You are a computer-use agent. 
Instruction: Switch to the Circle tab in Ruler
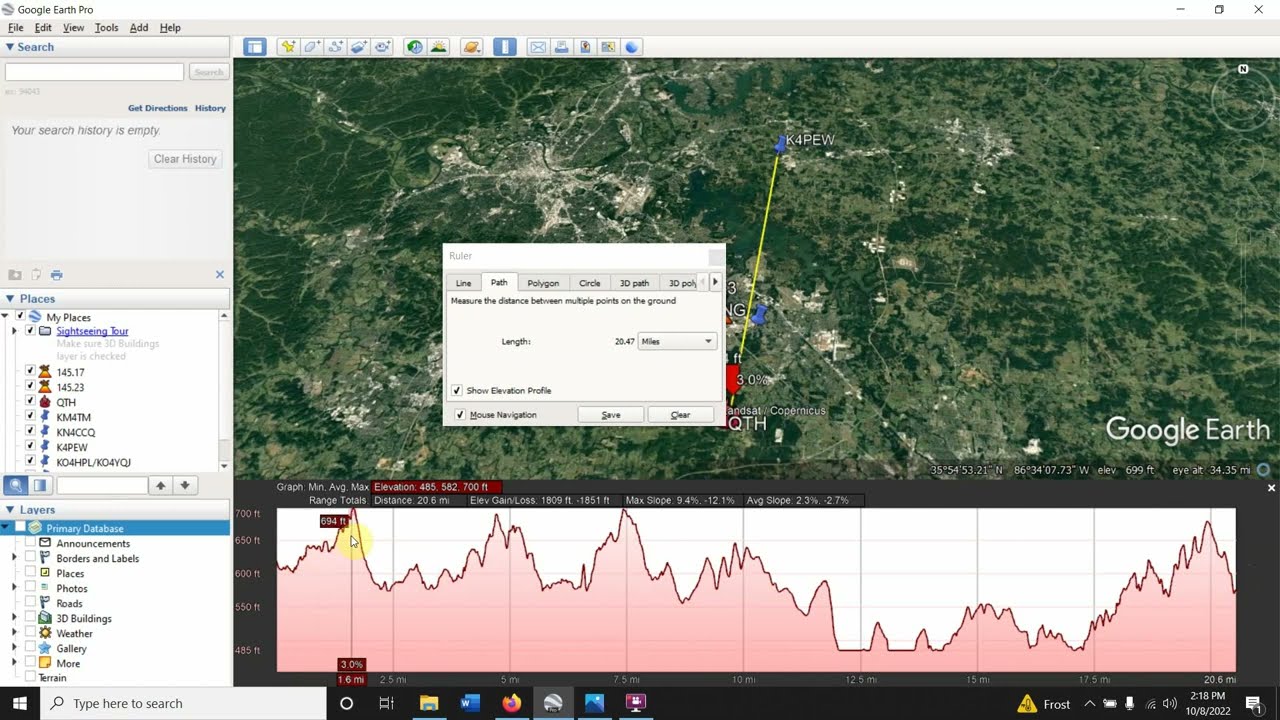point(590,283)
